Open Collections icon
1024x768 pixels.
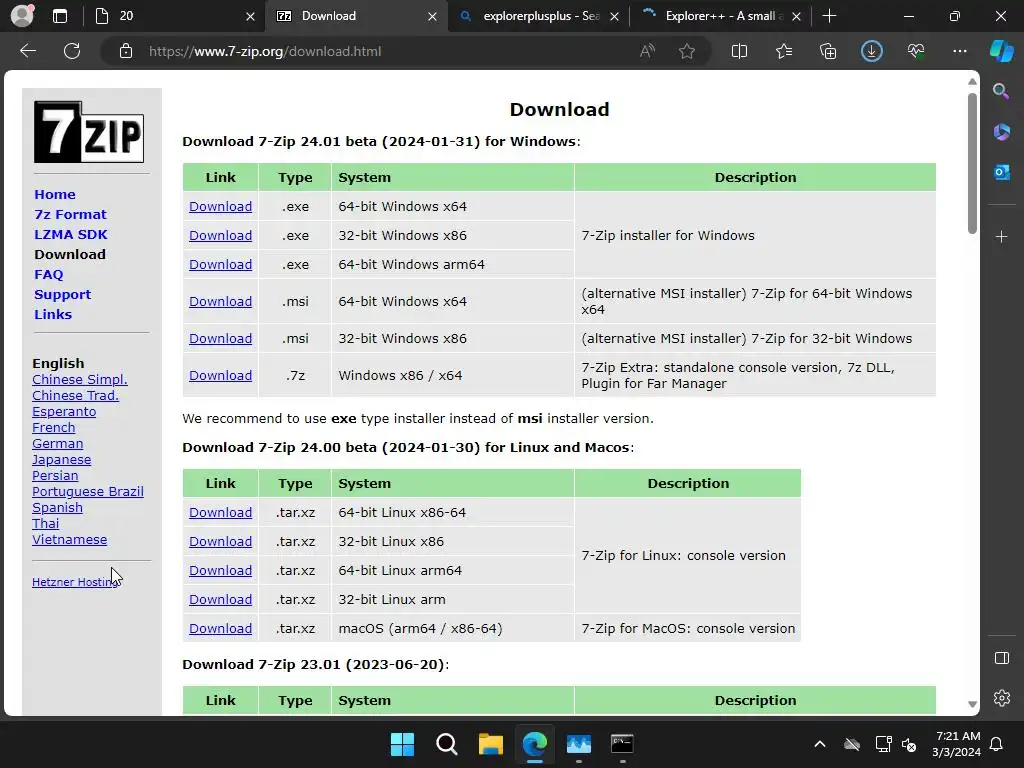point(828,51)
